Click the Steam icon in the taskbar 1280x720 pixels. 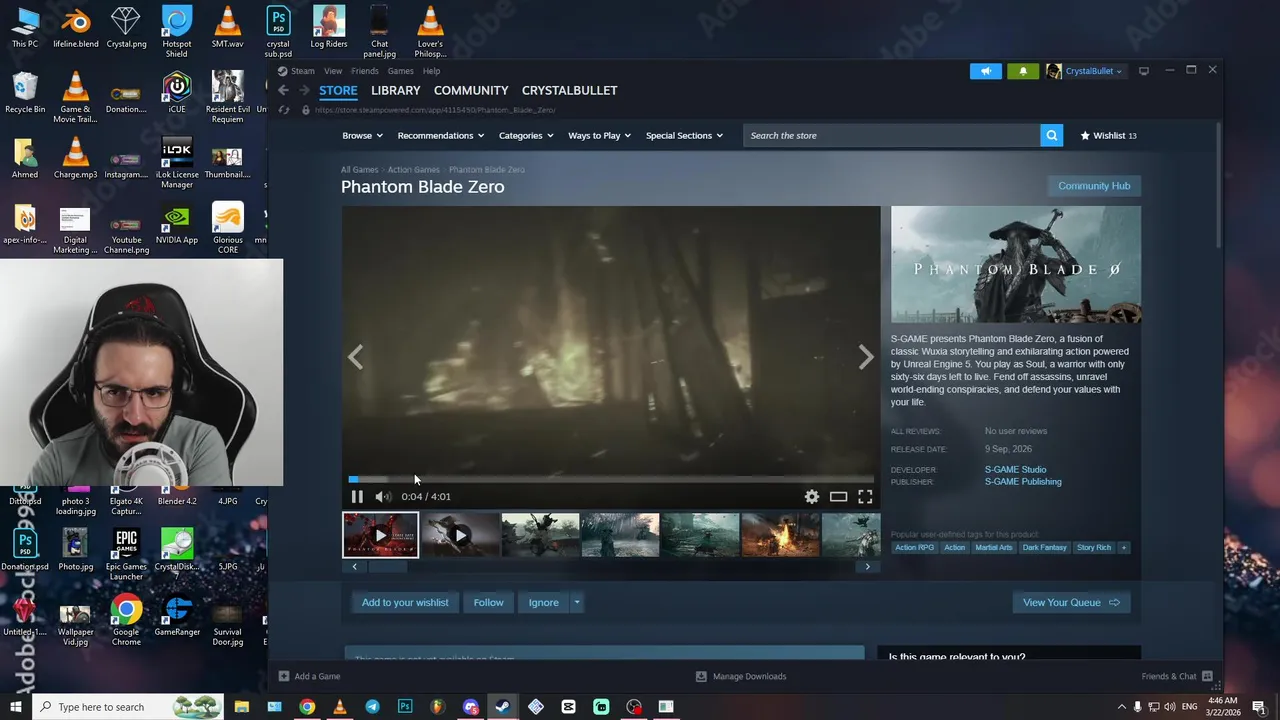503,707
